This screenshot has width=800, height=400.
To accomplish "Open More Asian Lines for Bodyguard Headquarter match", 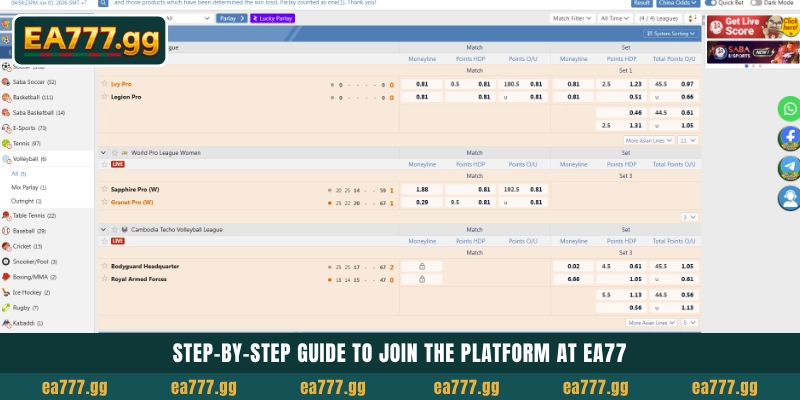I will point(651,323).
